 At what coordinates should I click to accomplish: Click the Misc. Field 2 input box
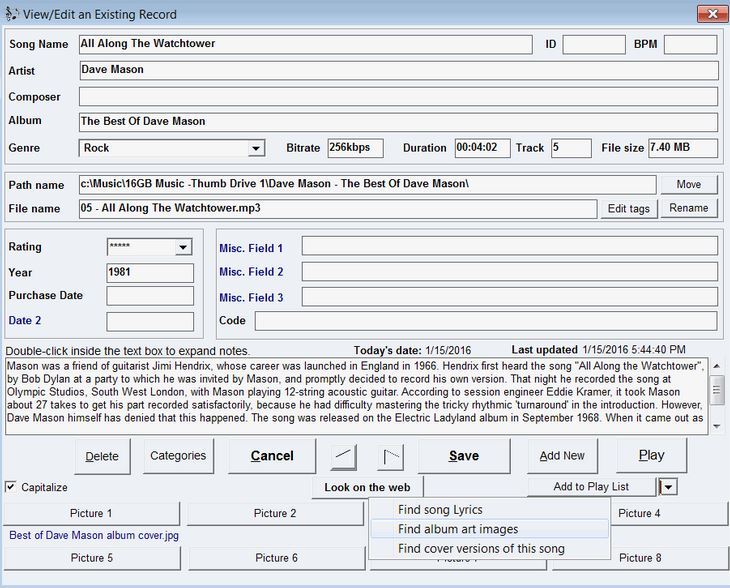click(510, 271)
